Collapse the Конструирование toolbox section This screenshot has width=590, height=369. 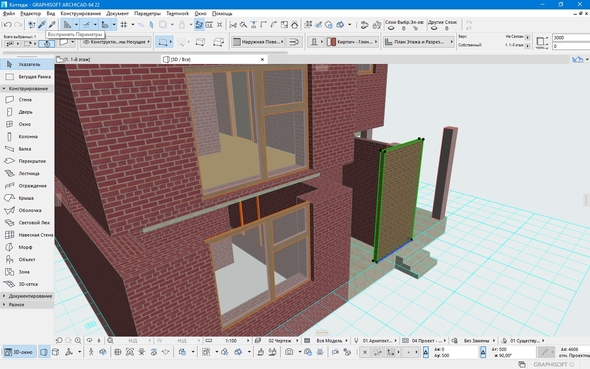coord(27,89)
